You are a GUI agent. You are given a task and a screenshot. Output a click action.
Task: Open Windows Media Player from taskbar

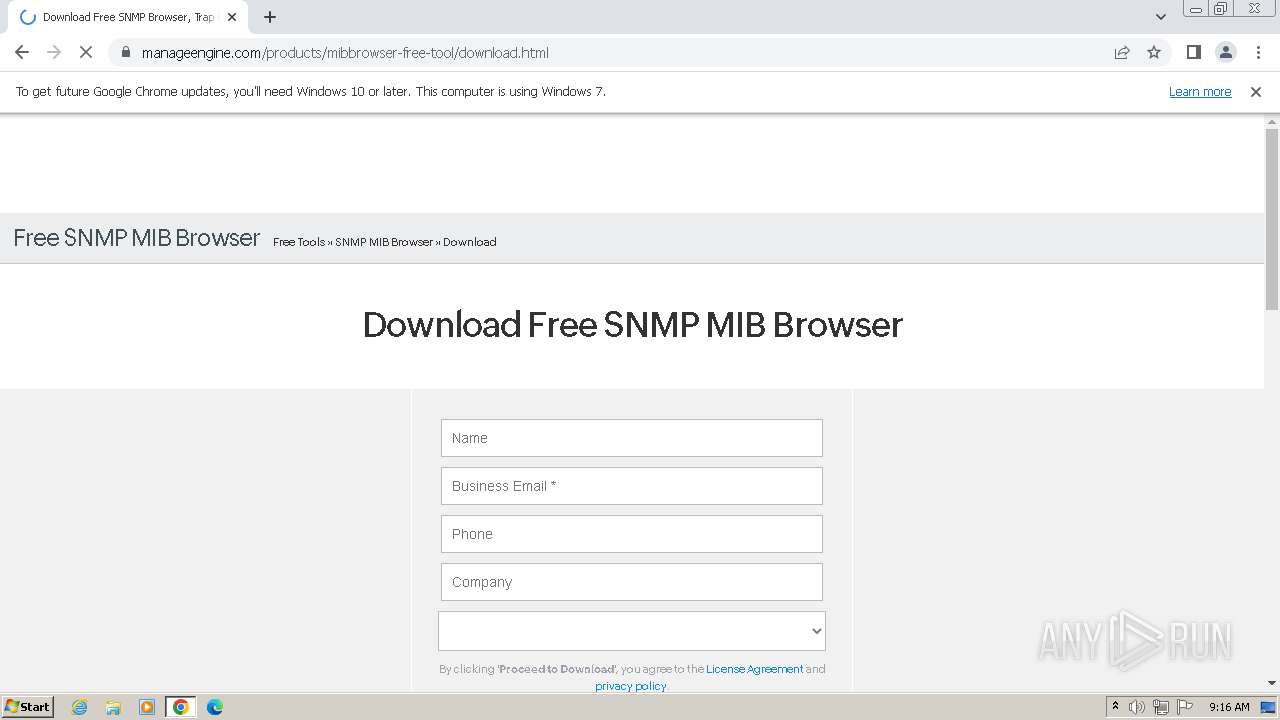[147, 707]
